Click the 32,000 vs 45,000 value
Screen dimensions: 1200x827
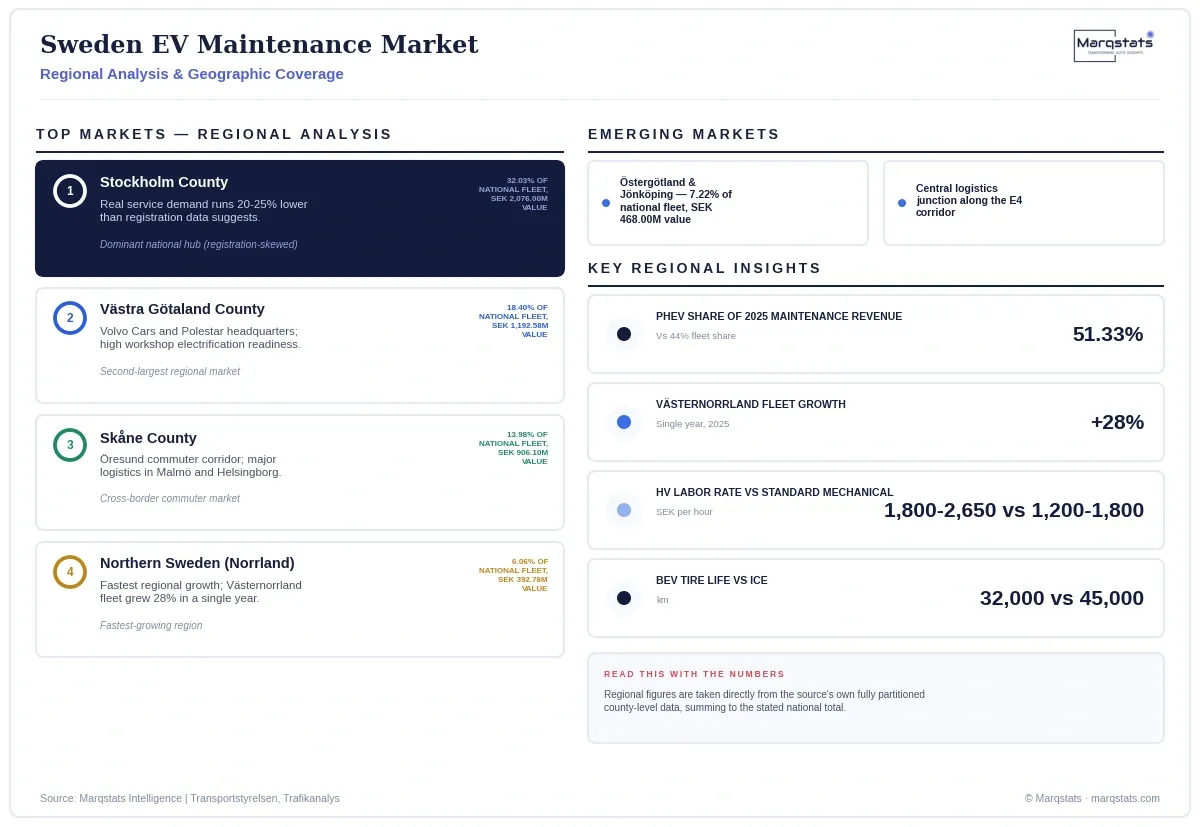pyautogui.click(x=1062, y=598)
